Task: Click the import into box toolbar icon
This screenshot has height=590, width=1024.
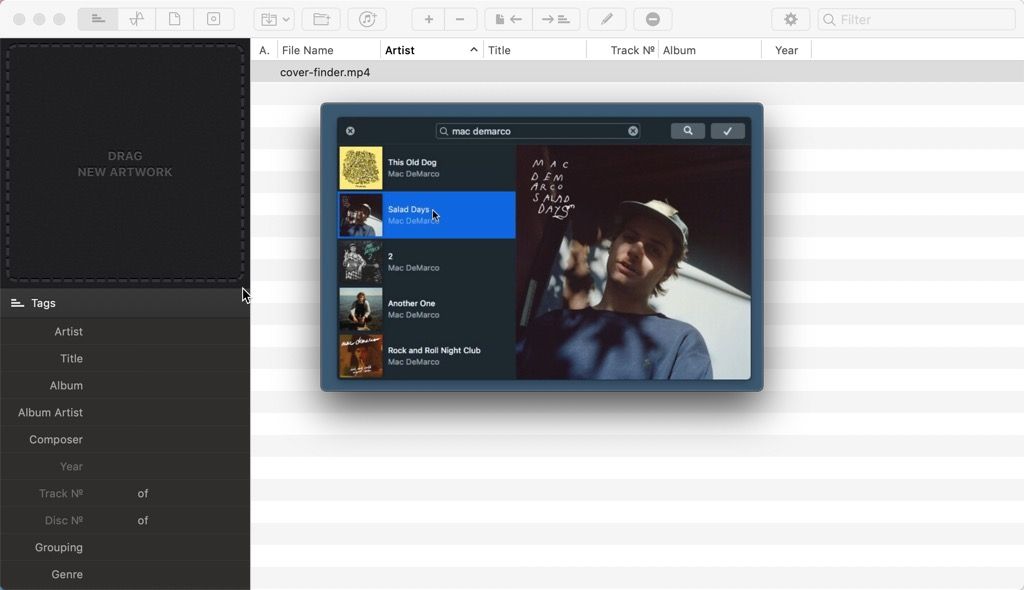Action: [268, 20]
